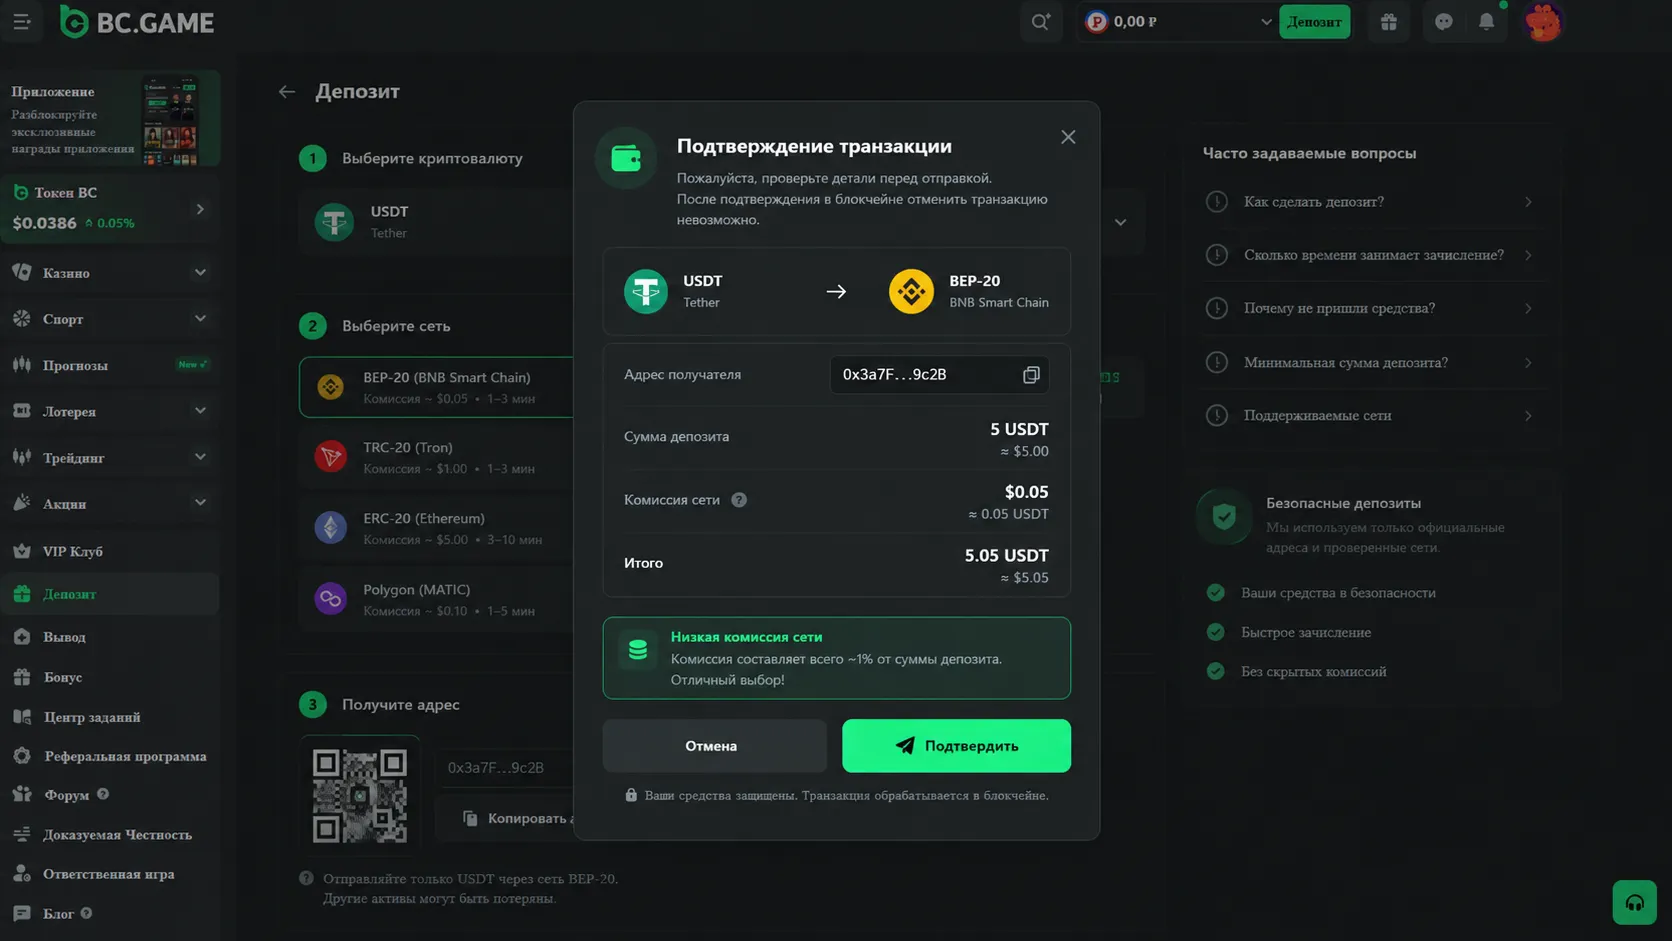Image resolution: width=1672 pixels, height=941 pixels.
Task: Open the Блог sidebar link
Action: [58, 914]
